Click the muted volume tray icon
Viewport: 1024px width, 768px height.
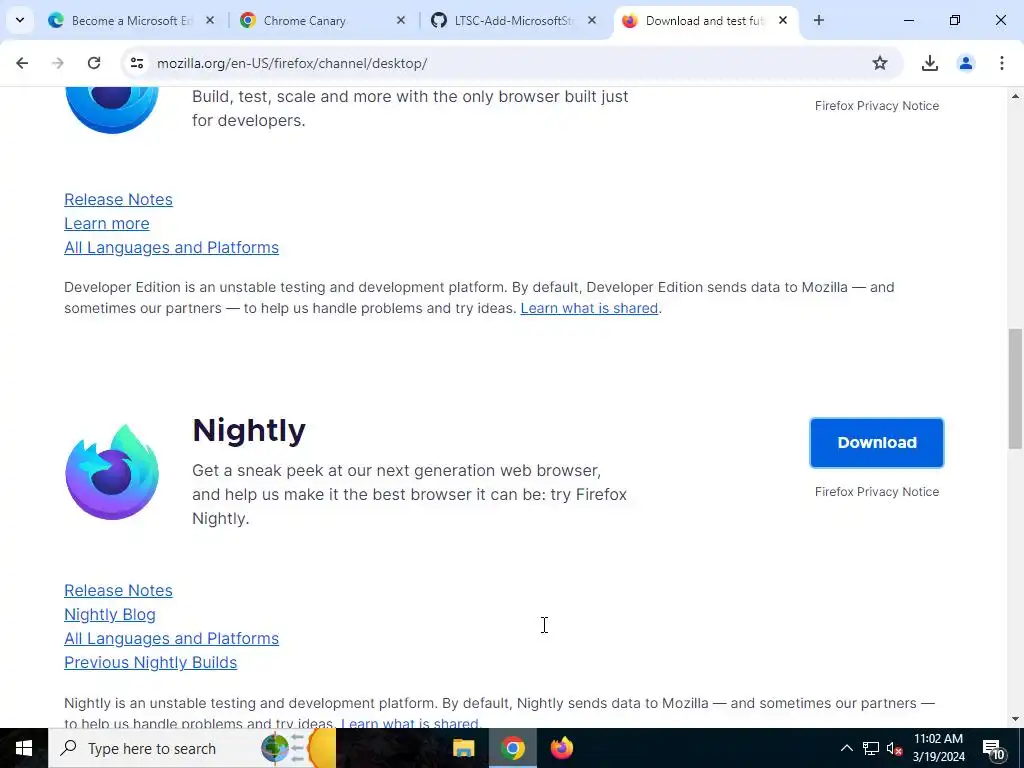(894, 748)
